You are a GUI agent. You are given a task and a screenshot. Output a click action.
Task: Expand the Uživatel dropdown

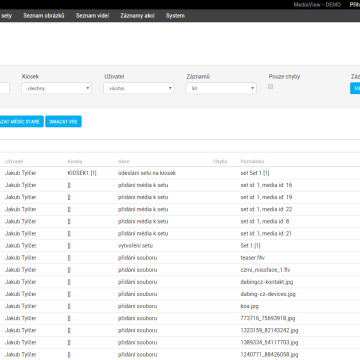coord(139,88)
